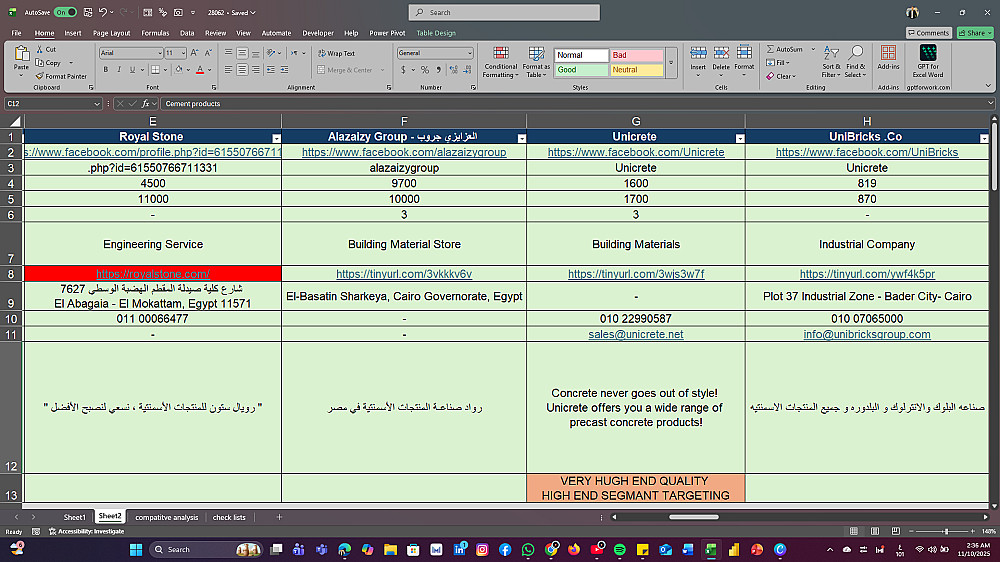
Task: Click the red Font Color A swatch
Action: click(200, 70)
